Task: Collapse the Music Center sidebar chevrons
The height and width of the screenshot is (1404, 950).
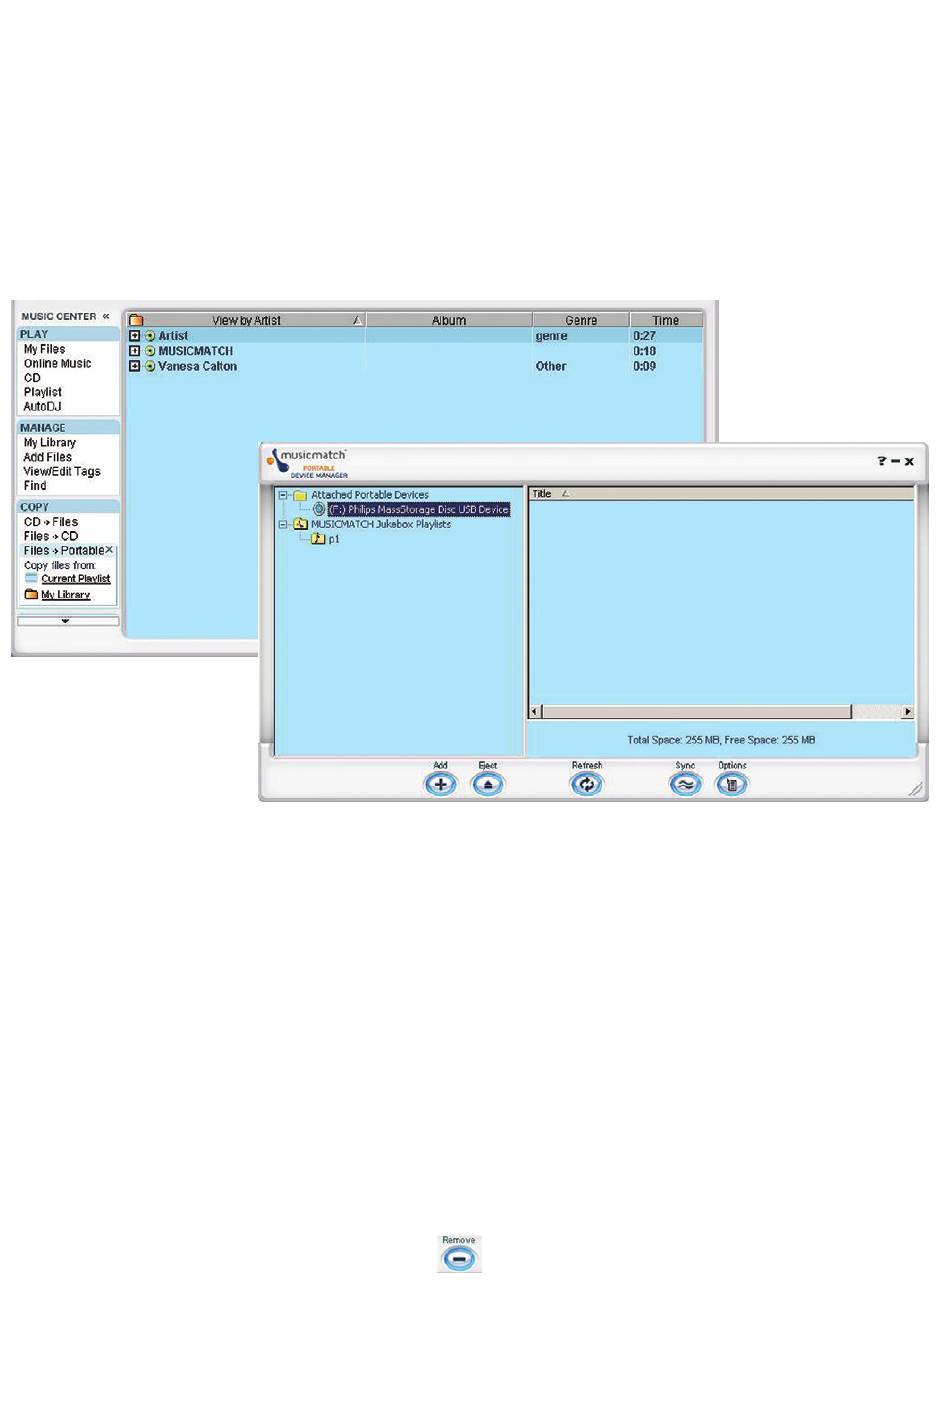Action: [106, 316]
